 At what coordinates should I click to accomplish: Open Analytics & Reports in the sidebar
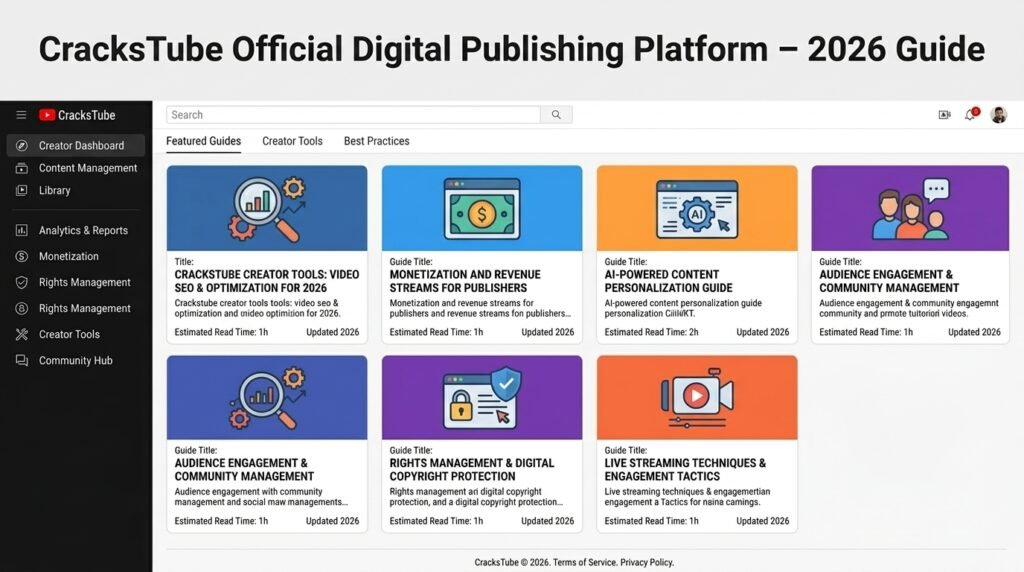[76, 230]
